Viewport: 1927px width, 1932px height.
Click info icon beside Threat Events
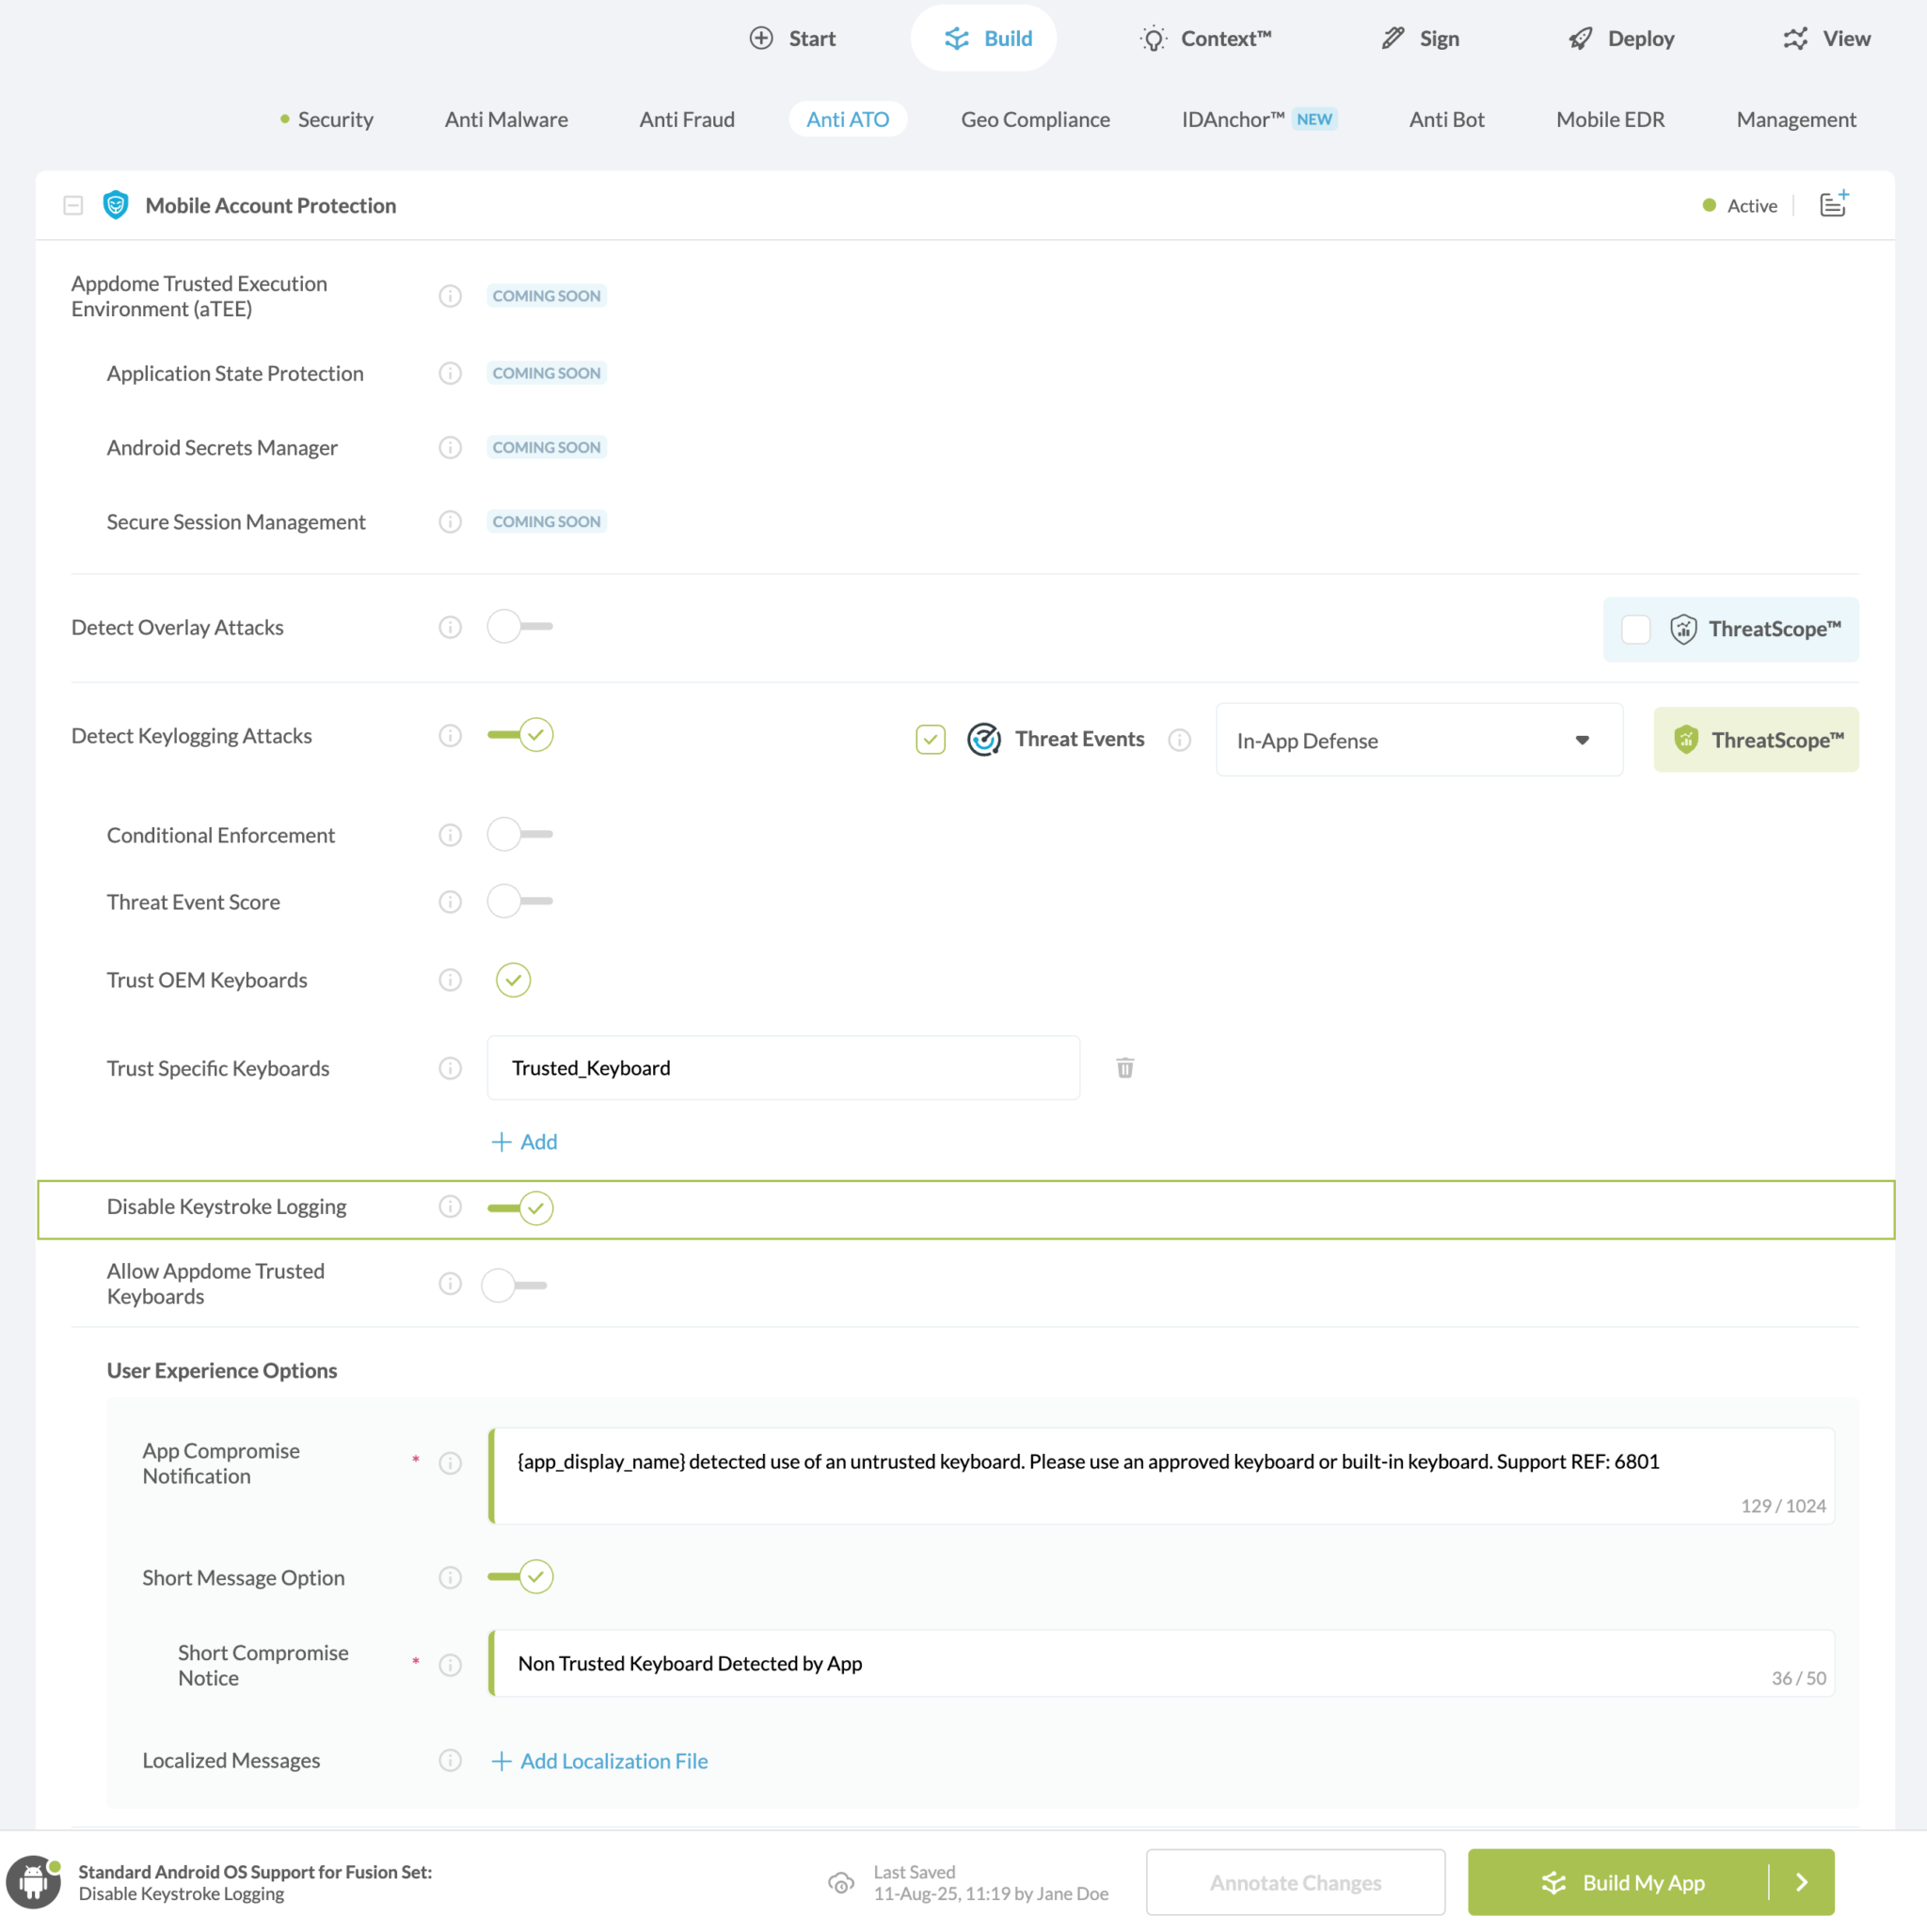point(1179,739)
